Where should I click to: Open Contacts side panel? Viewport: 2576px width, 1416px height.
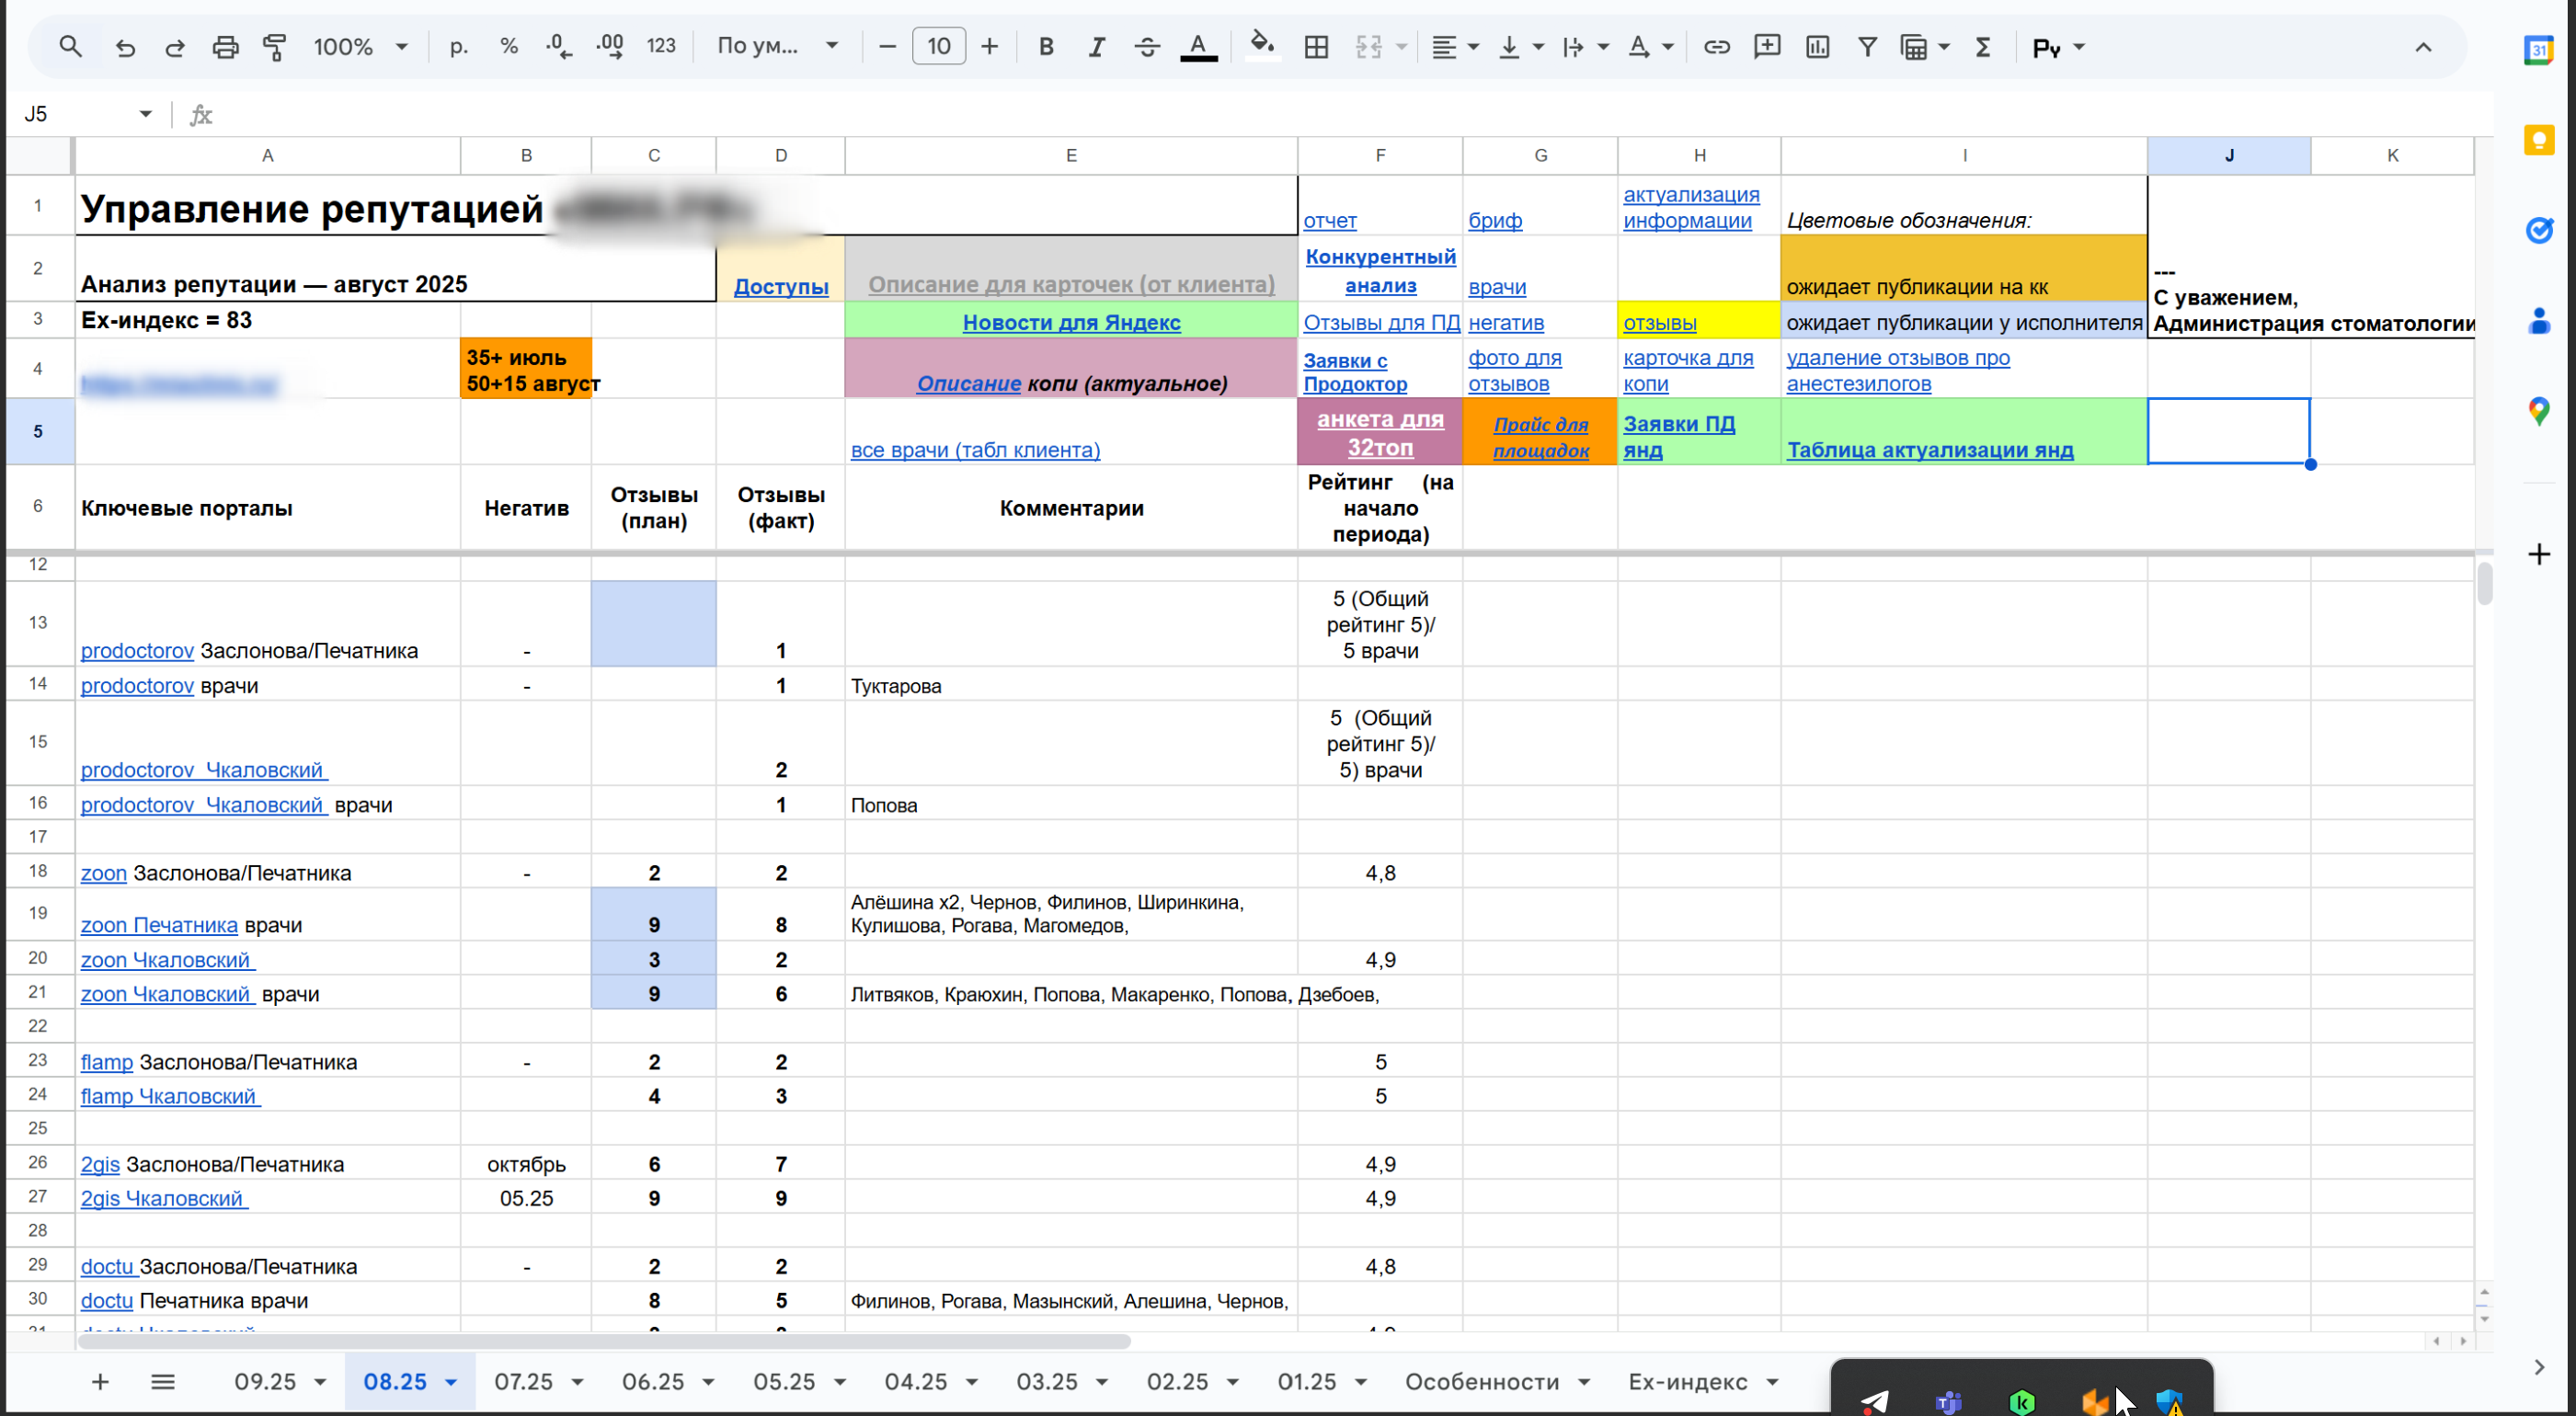(x=2538, y=320)
